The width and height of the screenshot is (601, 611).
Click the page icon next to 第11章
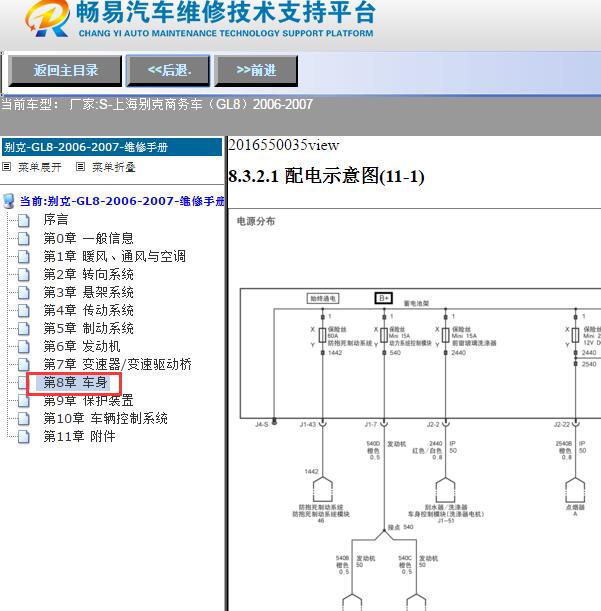click(x=24, y=436)
